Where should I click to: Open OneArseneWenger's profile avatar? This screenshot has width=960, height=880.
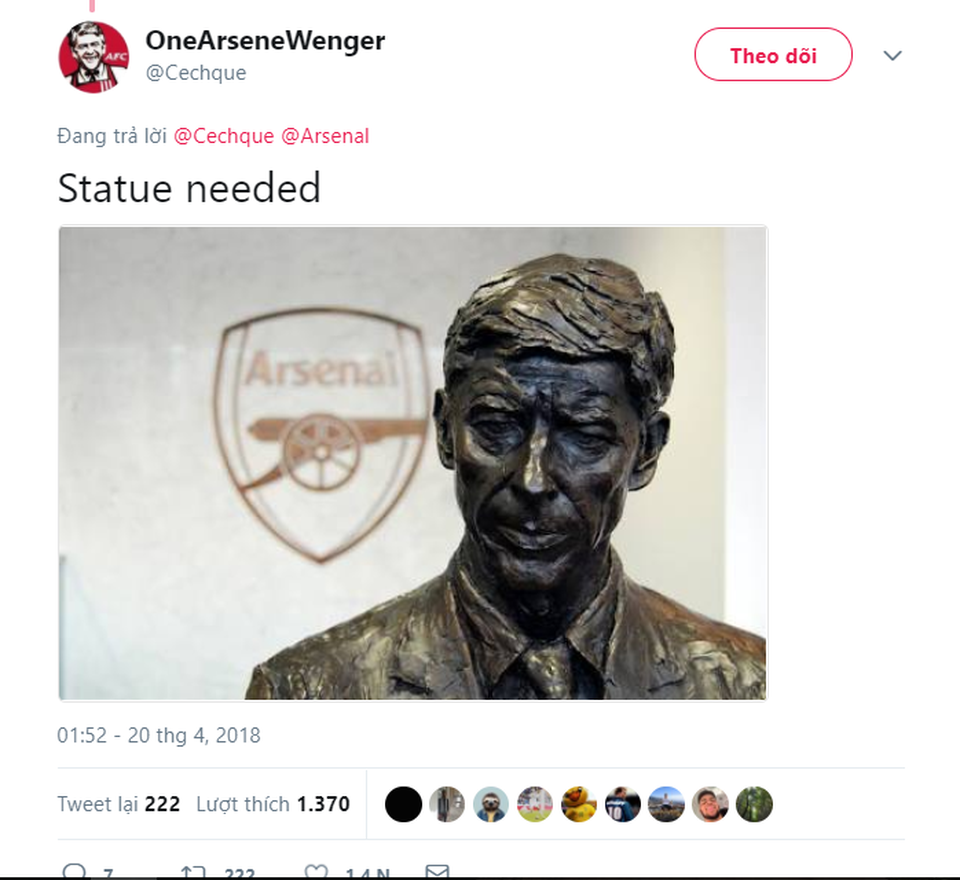coord(93,56)
